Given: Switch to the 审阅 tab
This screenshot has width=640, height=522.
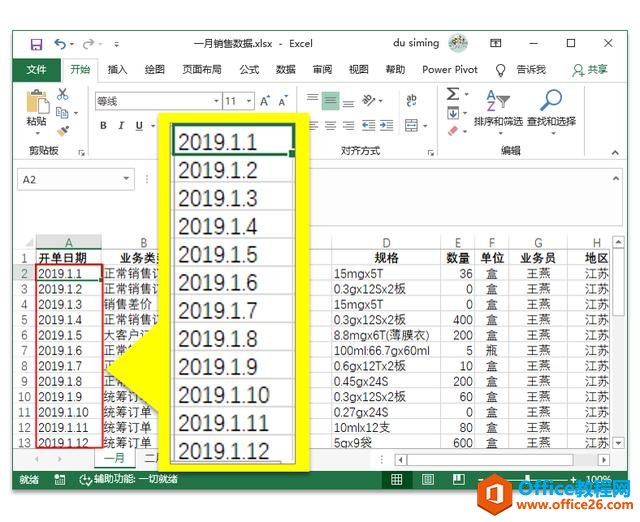Looking at the screenshot, I should [322, 69].
